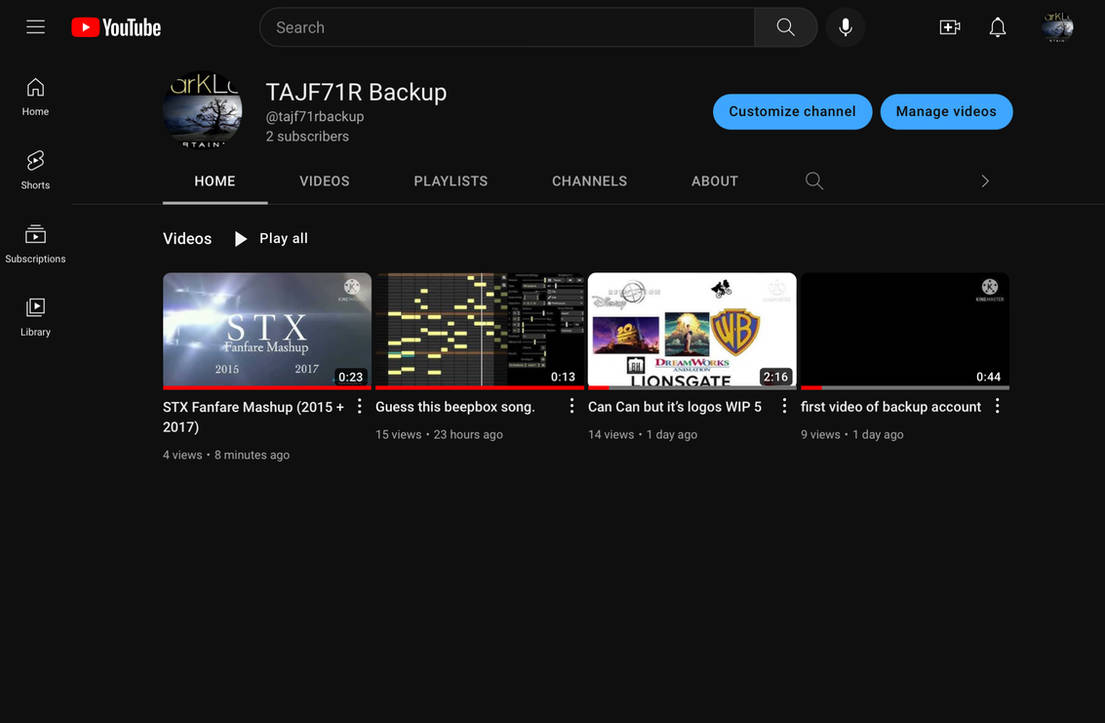The image size is (1105, 723).
Task: Open options for STX Fanfare Mashup video
Action: pos(359,407)
